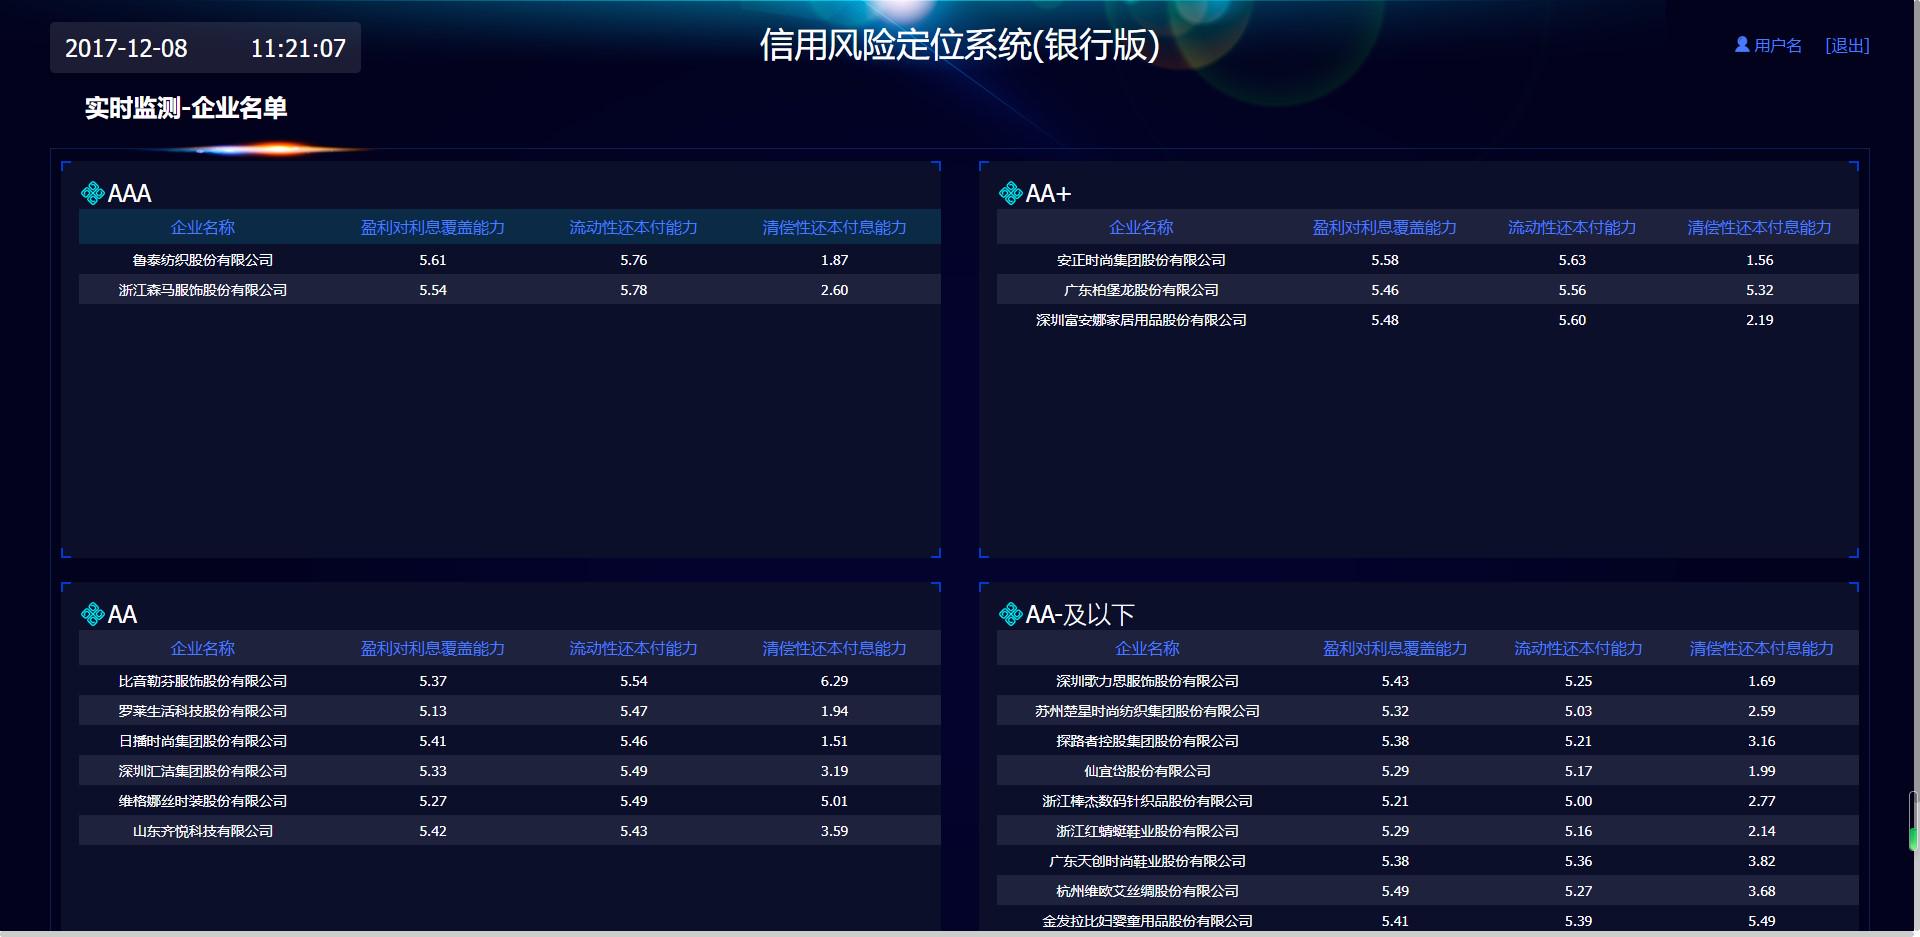Click AA-及以下 table's 盈利对利息覆盖能力 header
This screenshot has width=1920, height=937.
(1395, 649)
